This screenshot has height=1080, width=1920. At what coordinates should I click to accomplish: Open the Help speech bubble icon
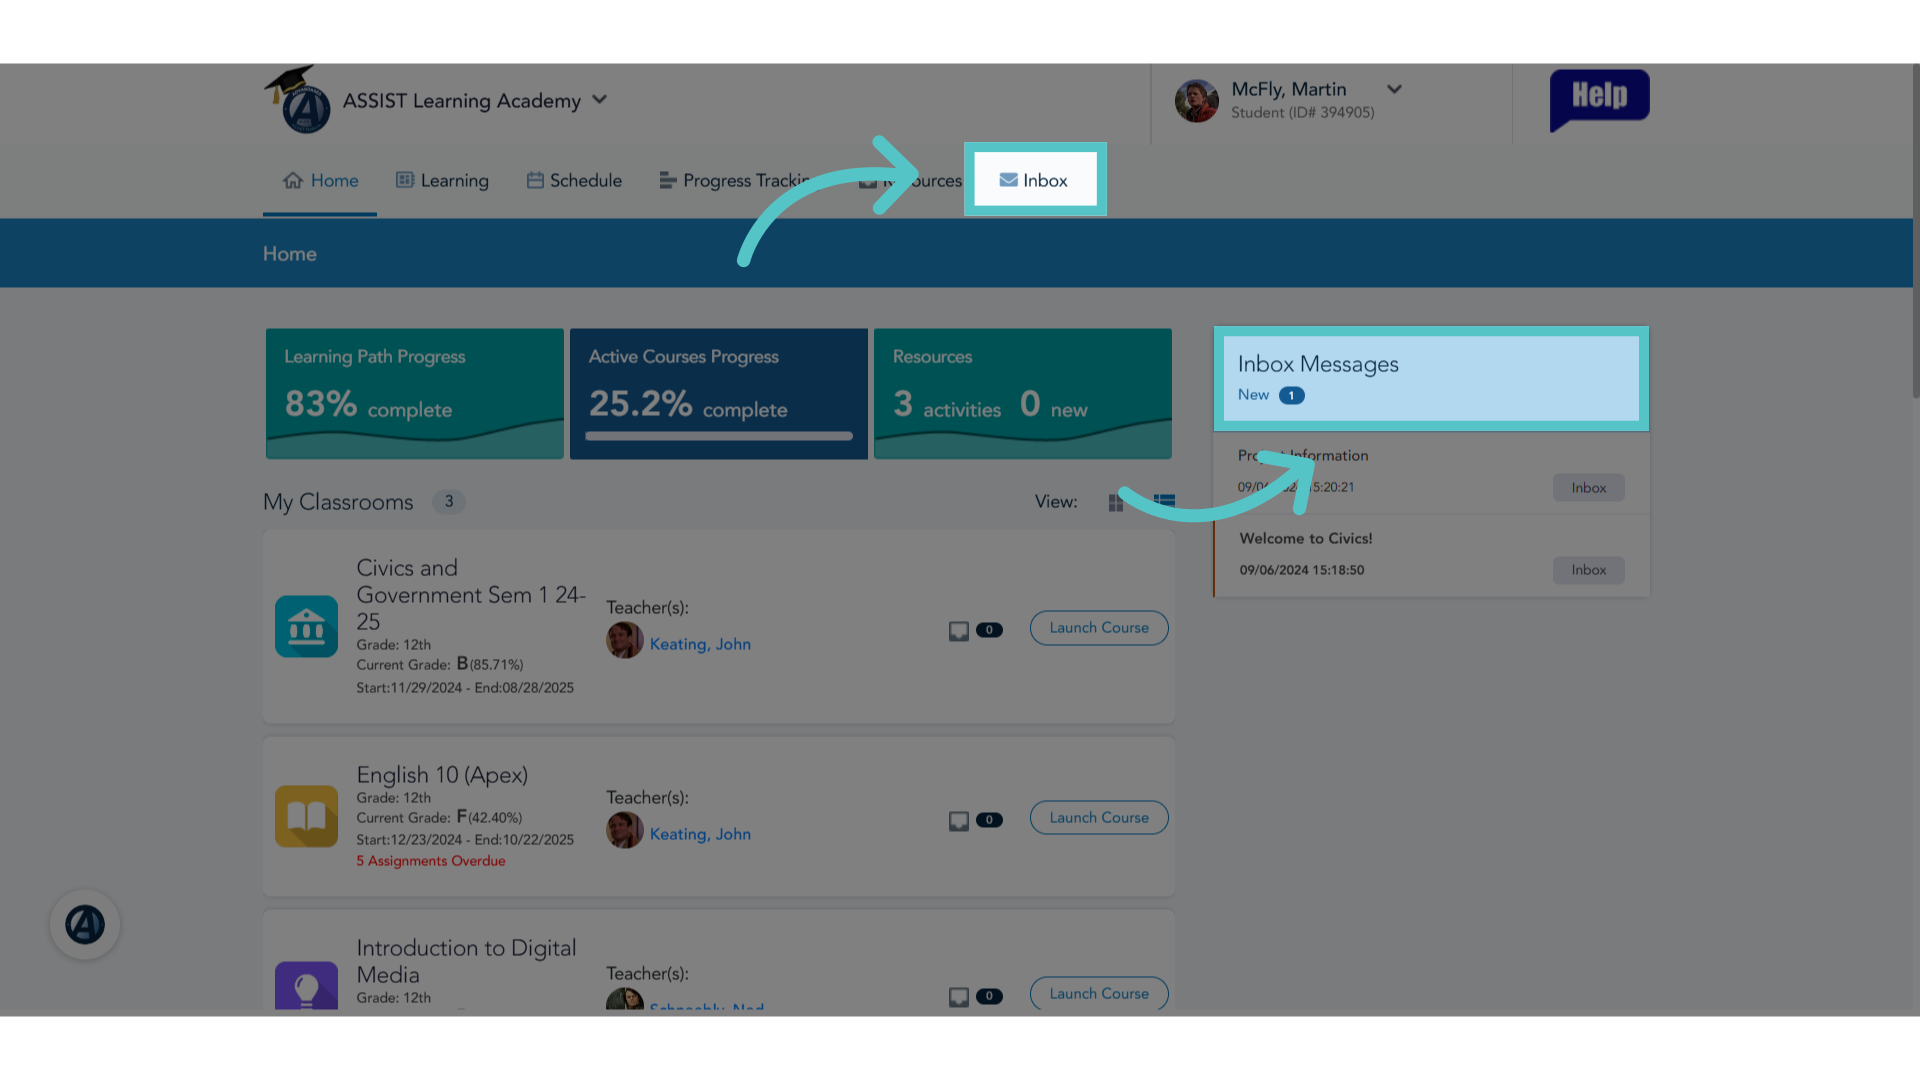tap(1599, 99)
